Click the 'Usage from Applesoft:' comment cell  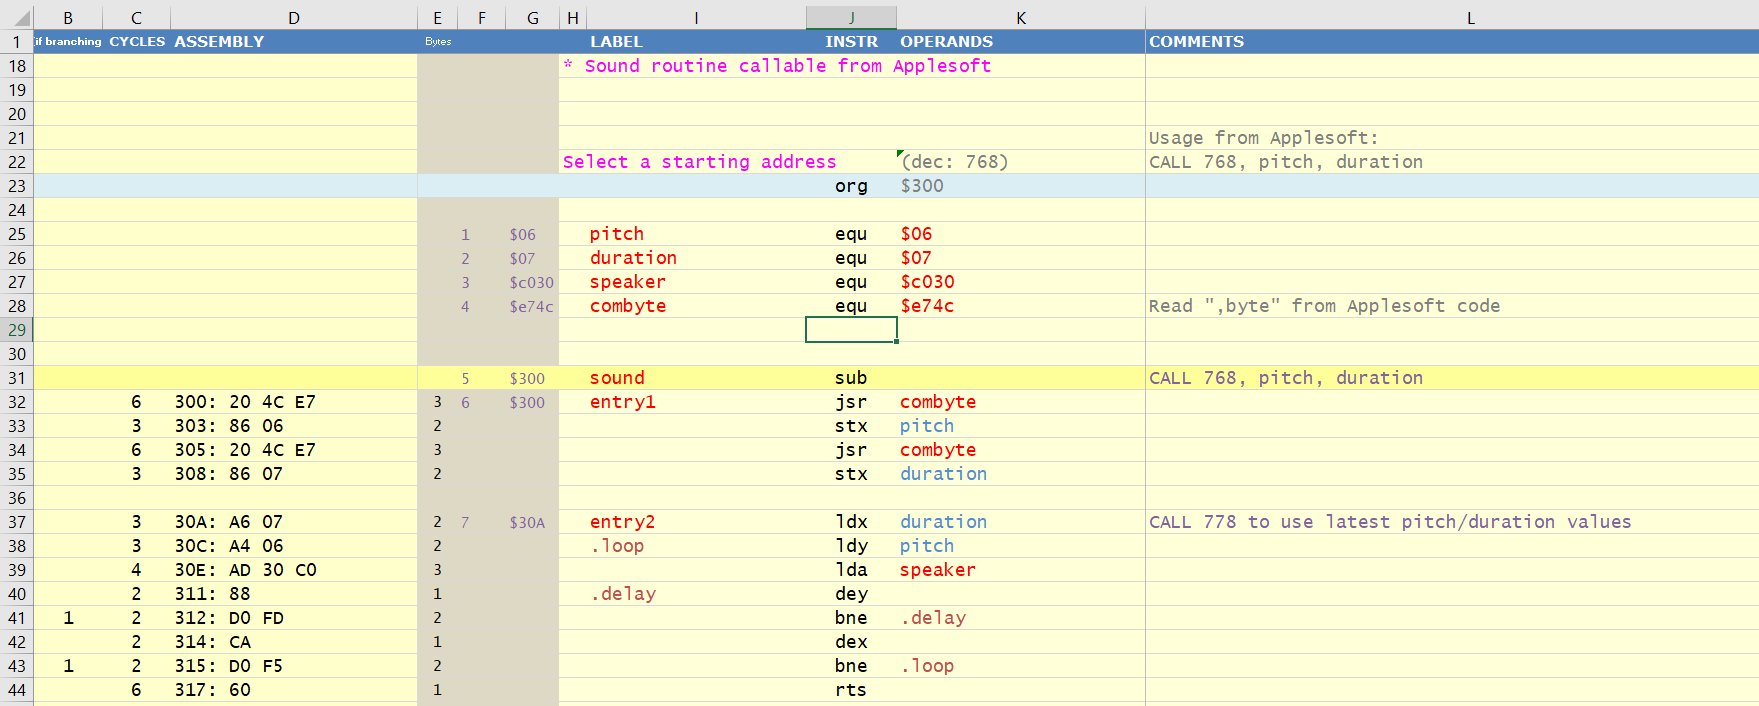pos(1263,138)
